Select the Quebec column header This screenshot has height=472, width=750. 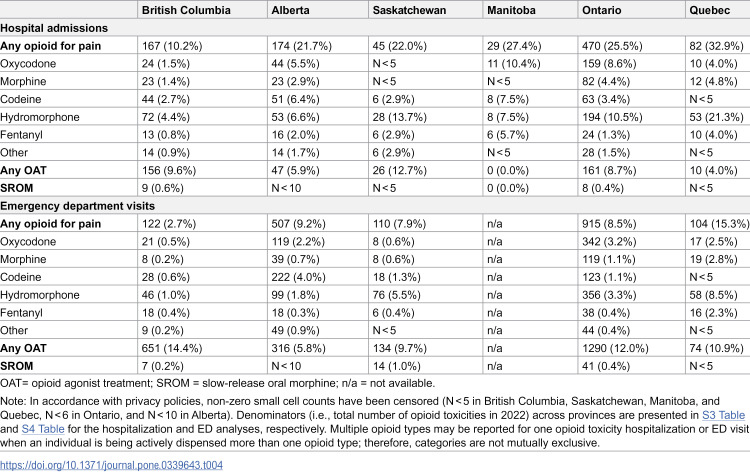pos(710,10)
